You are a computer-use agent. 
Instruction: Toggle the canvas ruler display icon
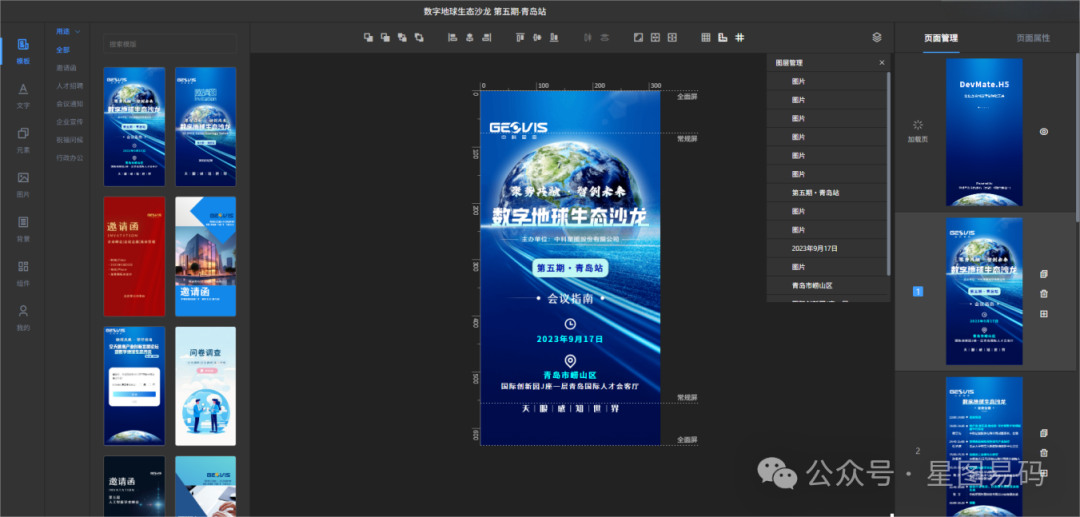[723, 37]
